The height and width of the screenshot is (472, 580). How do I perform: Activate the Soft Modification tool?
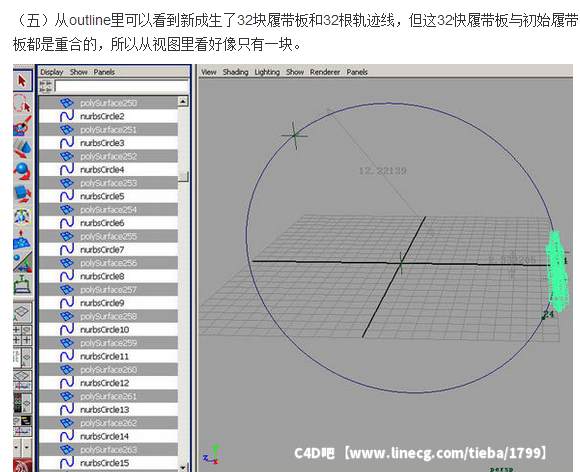tap(22, 240)
